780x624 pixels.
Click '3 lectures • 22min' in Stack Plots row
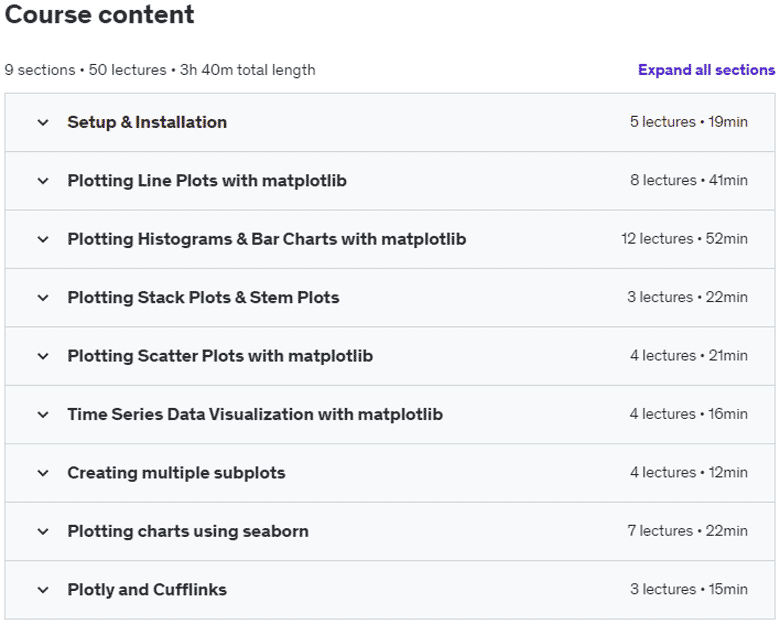click(687, 297)
